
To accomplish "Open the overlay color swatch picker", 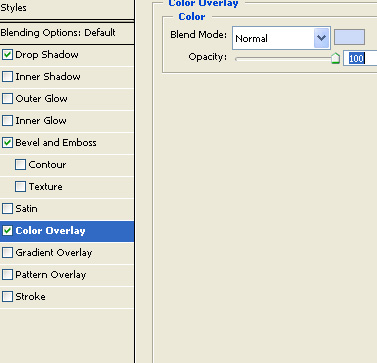I will pyautogui.click(x=349, y=37).
